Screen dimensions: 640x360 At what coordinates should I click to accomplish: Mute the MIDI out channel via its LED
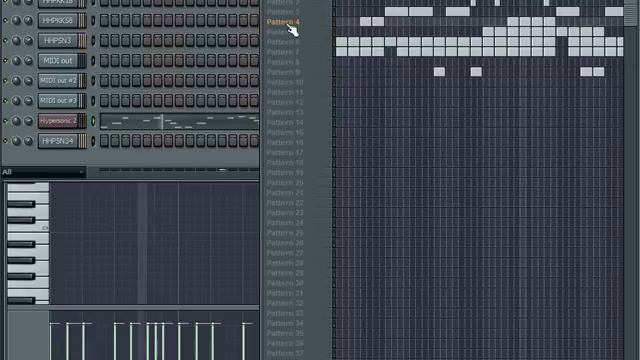(5, 60)
